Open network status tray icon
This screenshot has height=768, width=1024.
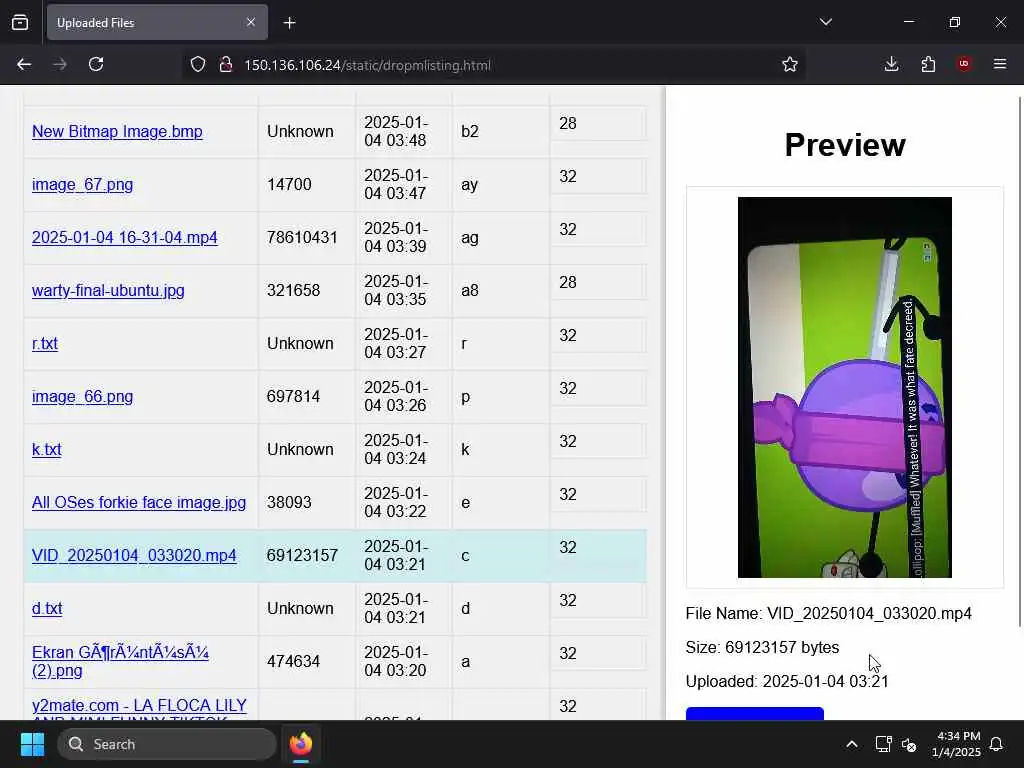(883, 744)
